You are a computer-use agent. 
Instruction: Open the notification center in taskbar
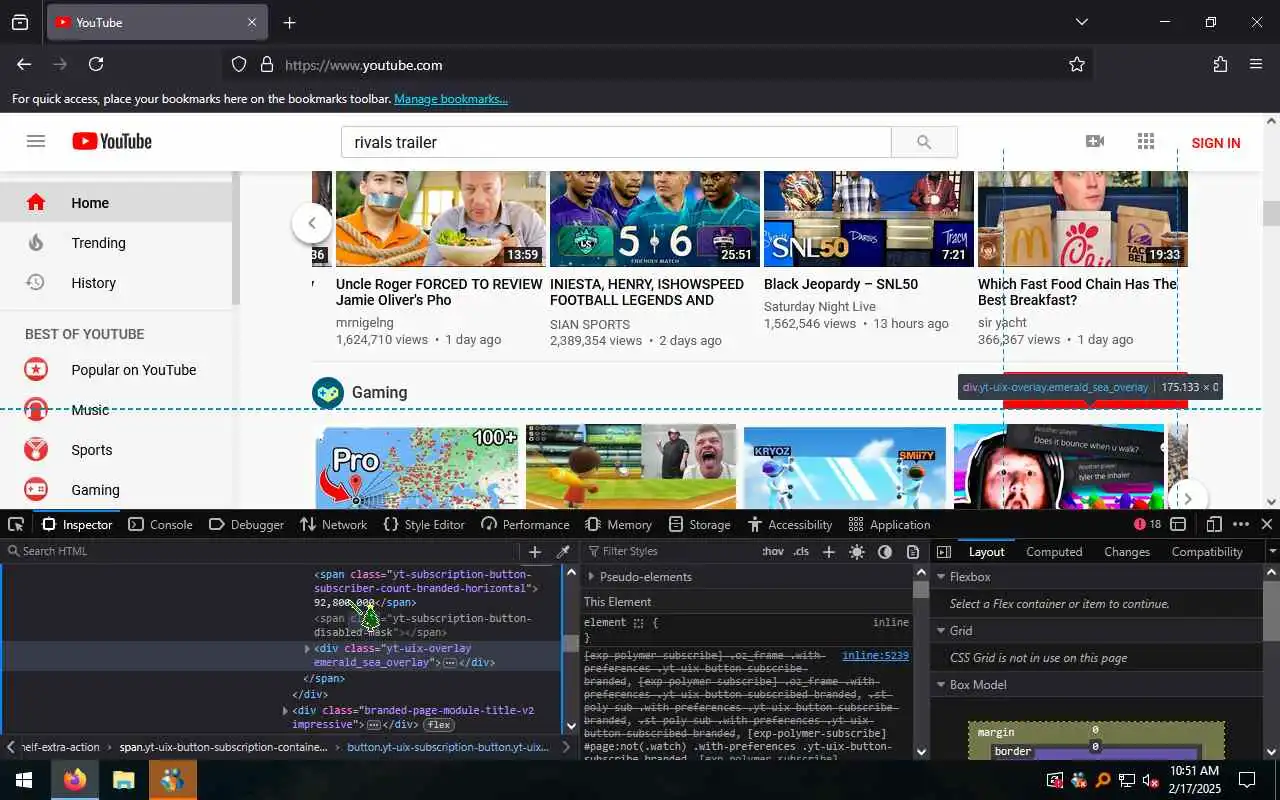click(x=1247, y=780)
